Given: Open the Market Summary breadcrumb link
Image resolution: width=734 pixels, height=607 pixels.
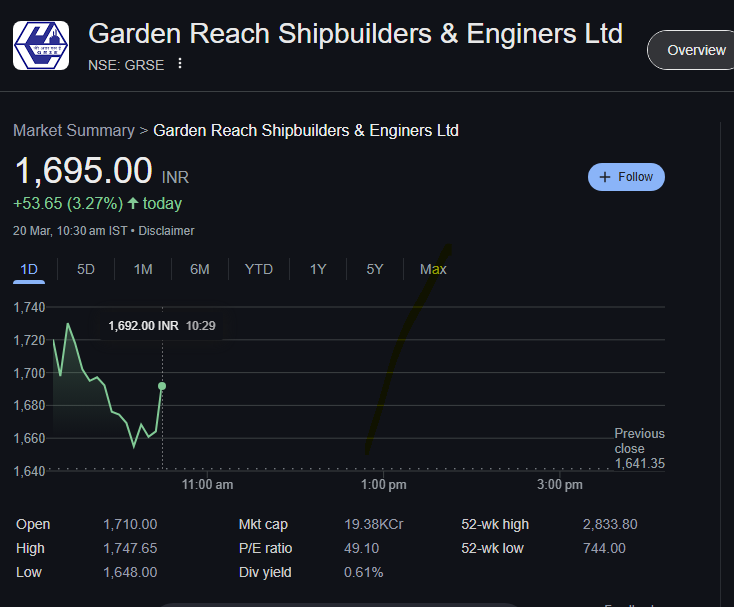Looking at the screenshot, I should point(74,131).
